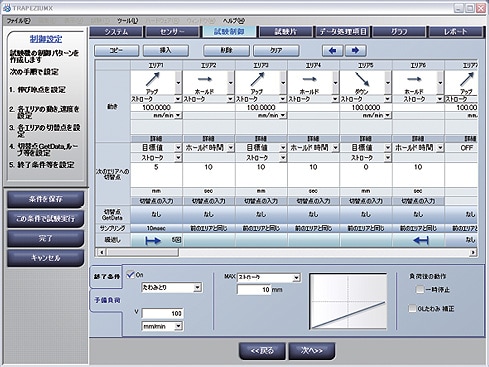Select the 終了条件 side tab

click(106, 277)
